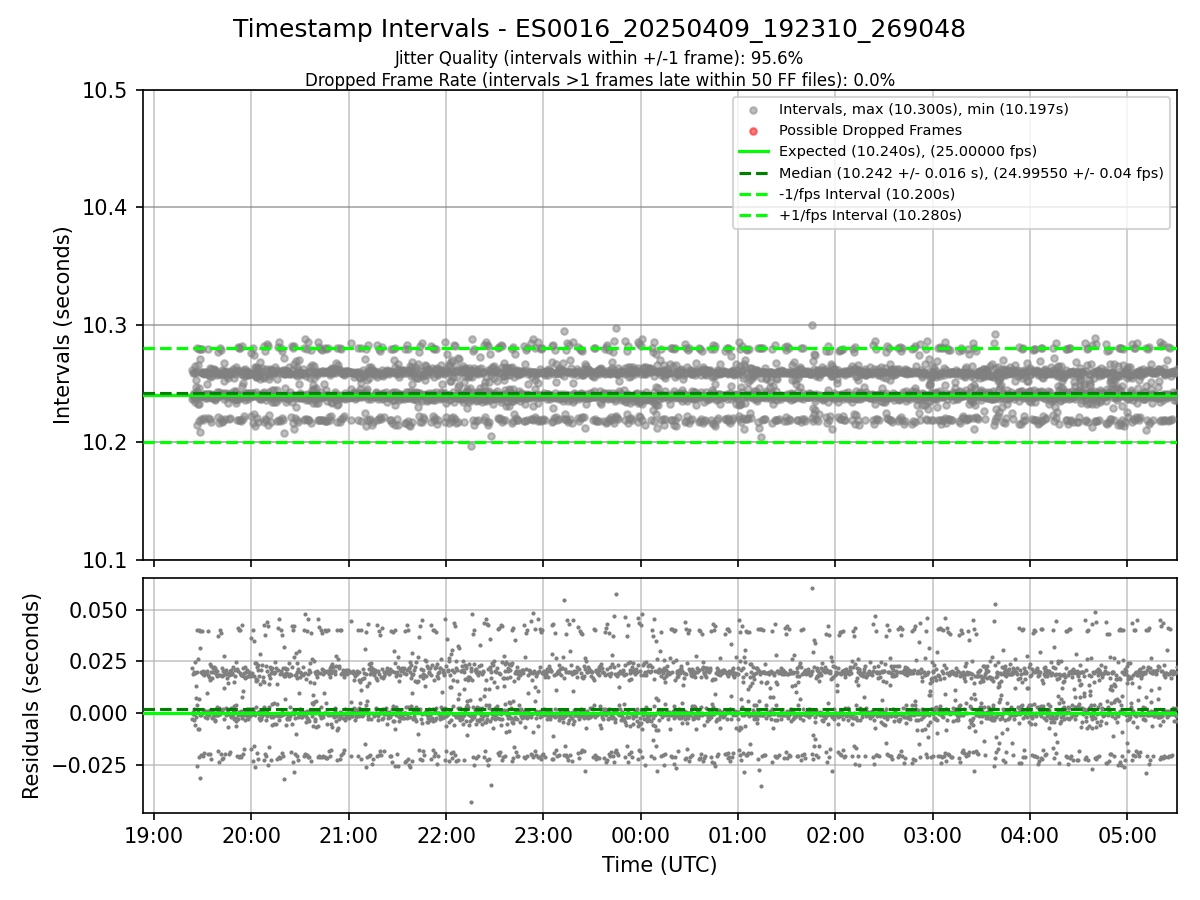Click the 23:00 time tick label
Viewport: 1200px width, 900px height.
(543, 835)
